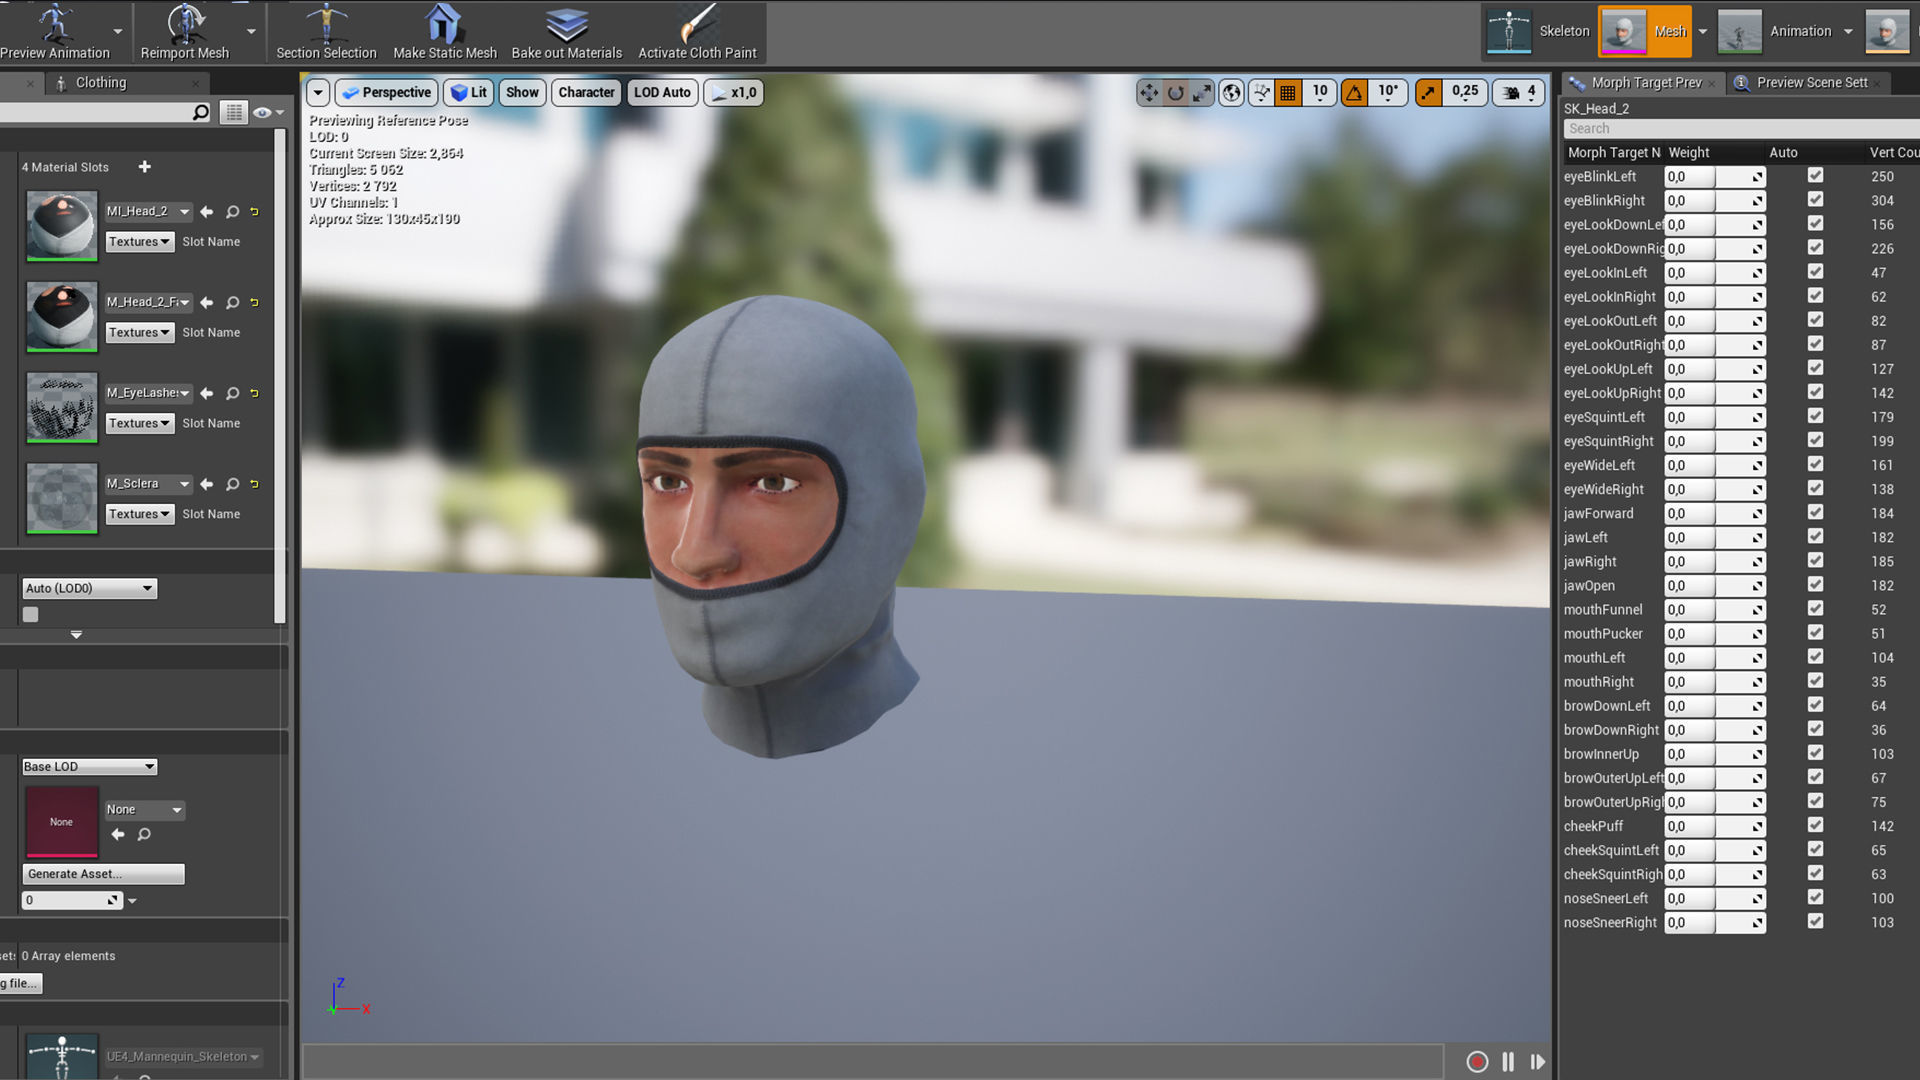Use selected asset arrow for M_Head_2_Fix
This screenshot has height=1080, width=1920.
207,302
